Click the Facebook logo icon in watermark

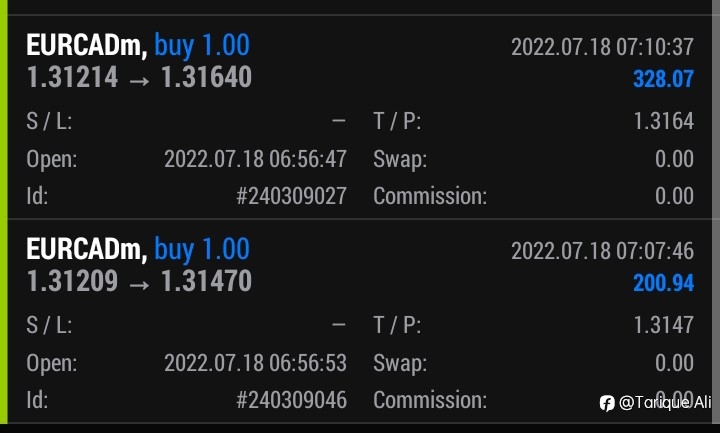coord(607,403)
